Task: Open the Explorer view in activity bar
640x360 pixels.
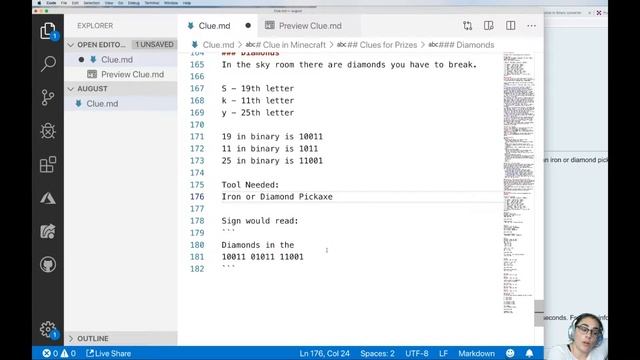Action: [x=48, y=31]
